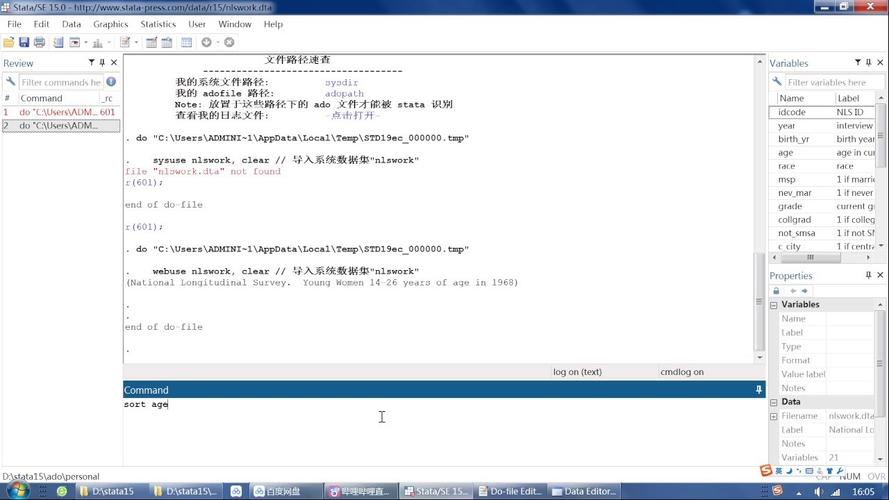Image resolution: width=889 pixels, height=500 pixels.
Task: Pin the Review panel
Action: (102, 62)
